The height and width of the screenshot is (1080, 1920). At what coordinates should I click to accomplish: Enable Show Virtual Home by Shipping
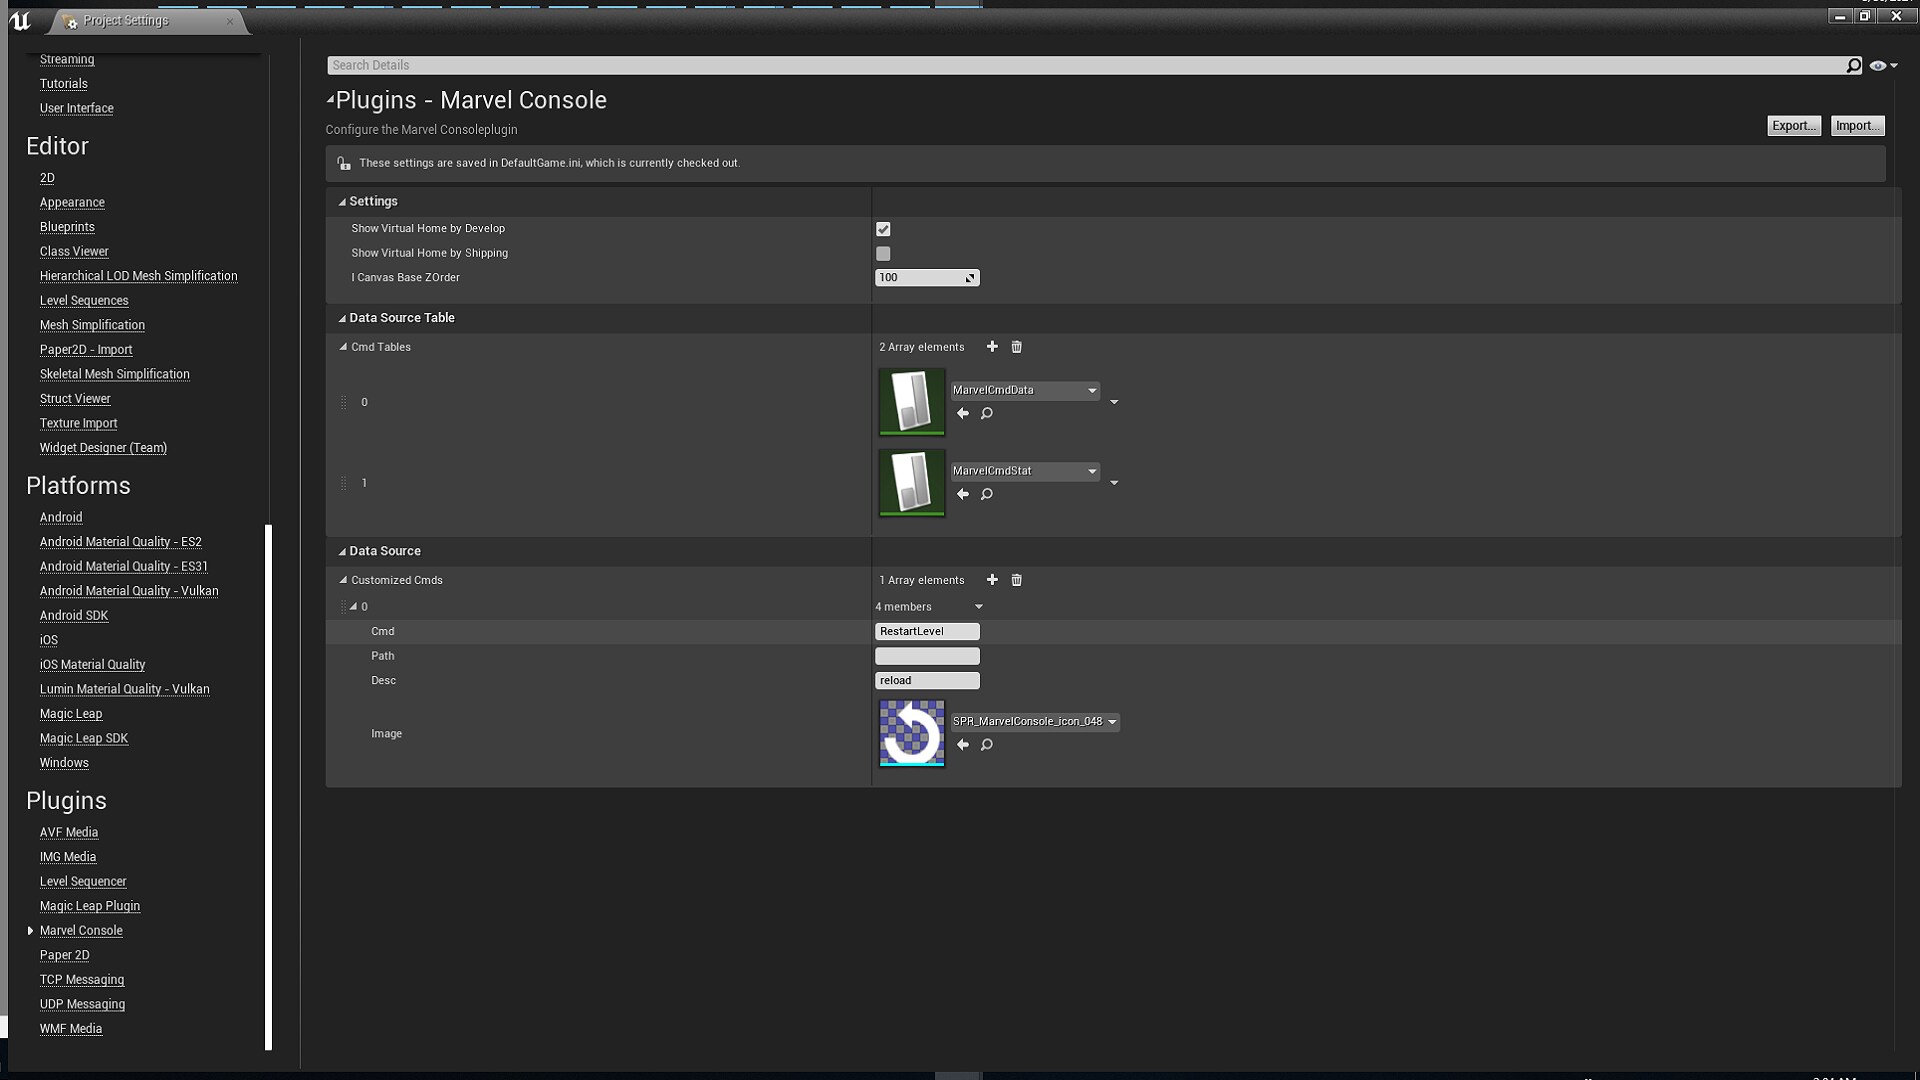pyautogui.click(x=883, y=253)
